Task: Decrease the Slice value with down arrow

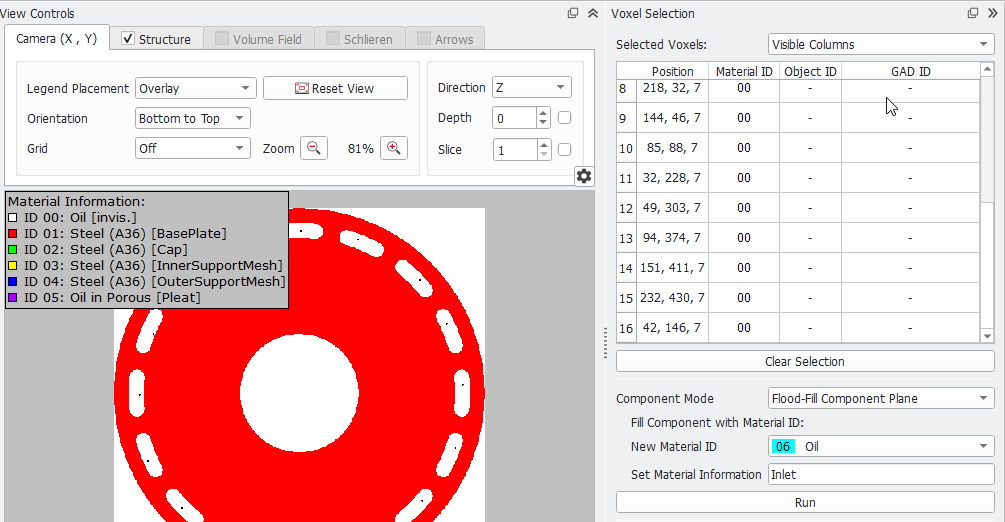Action: 544,154
